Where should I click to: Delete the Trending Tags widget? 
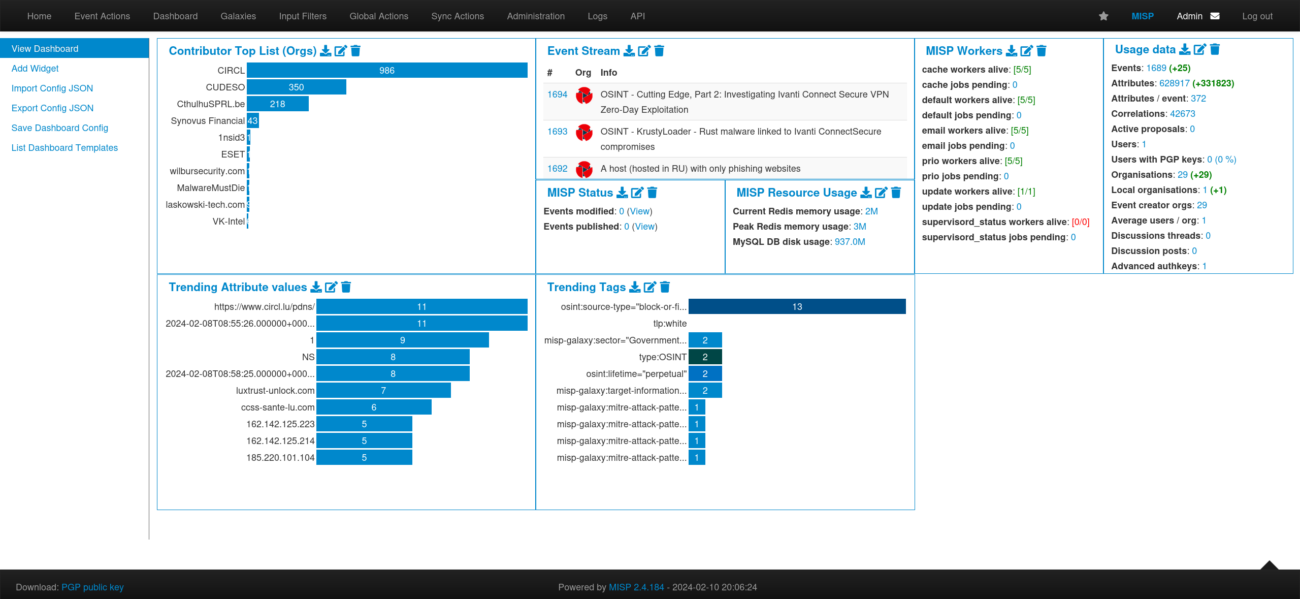click(665, 287)
